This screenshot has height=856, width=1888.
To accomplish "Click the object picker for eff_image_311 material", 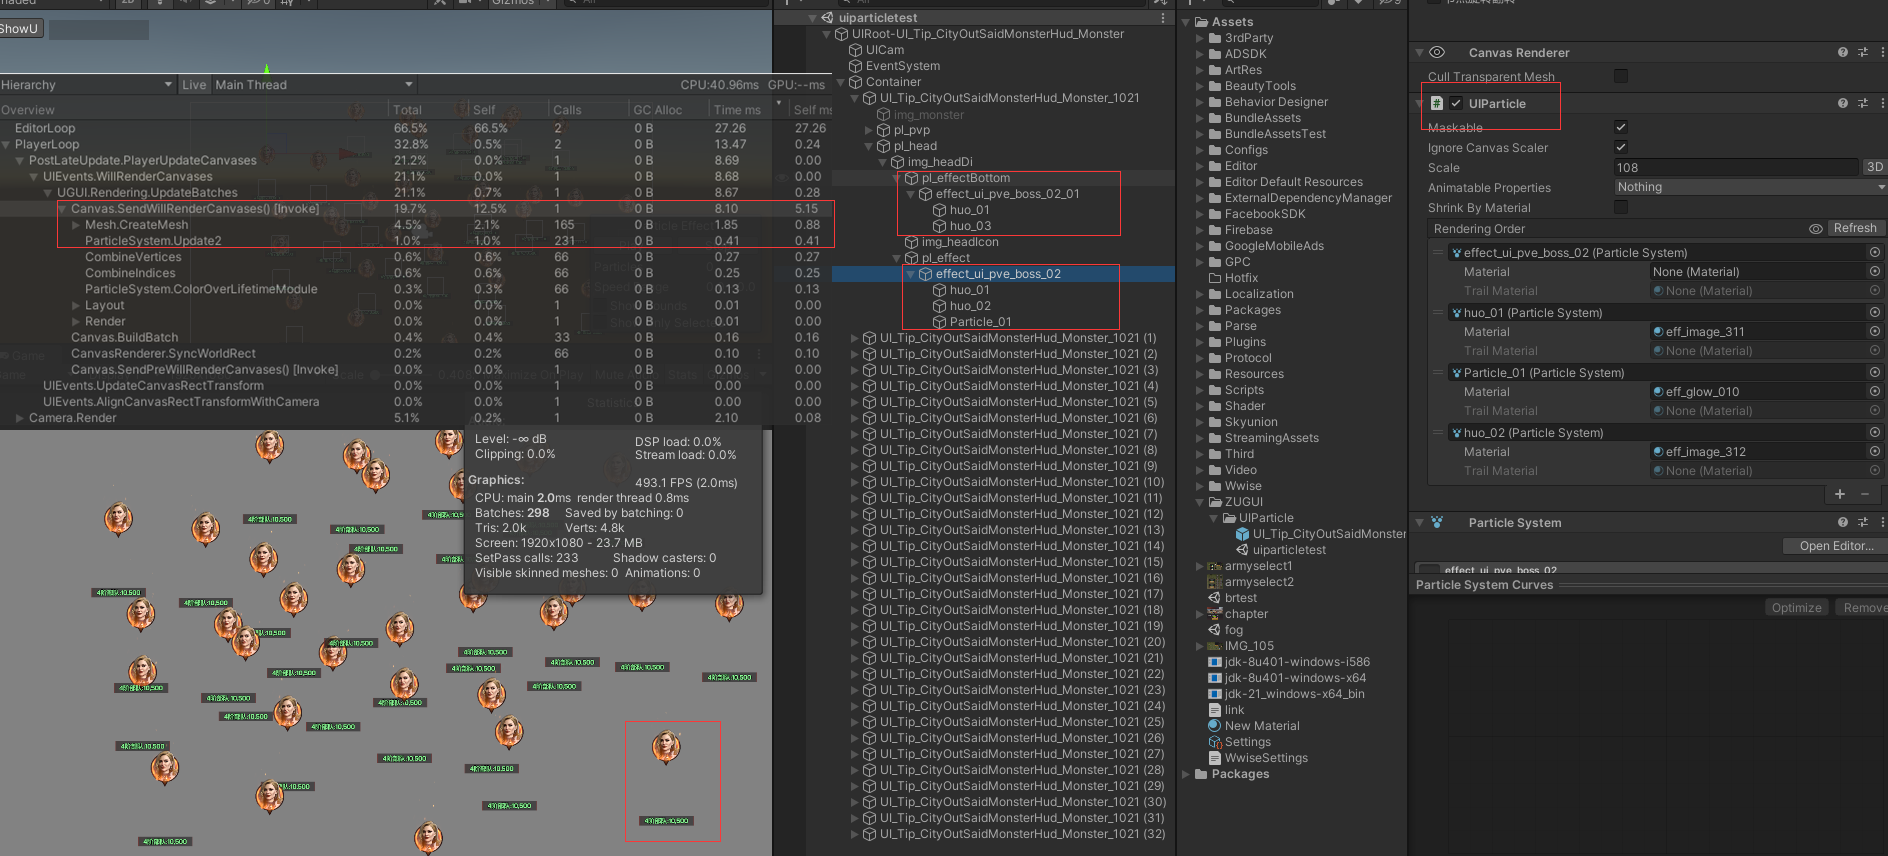I will coord(1875,331).
